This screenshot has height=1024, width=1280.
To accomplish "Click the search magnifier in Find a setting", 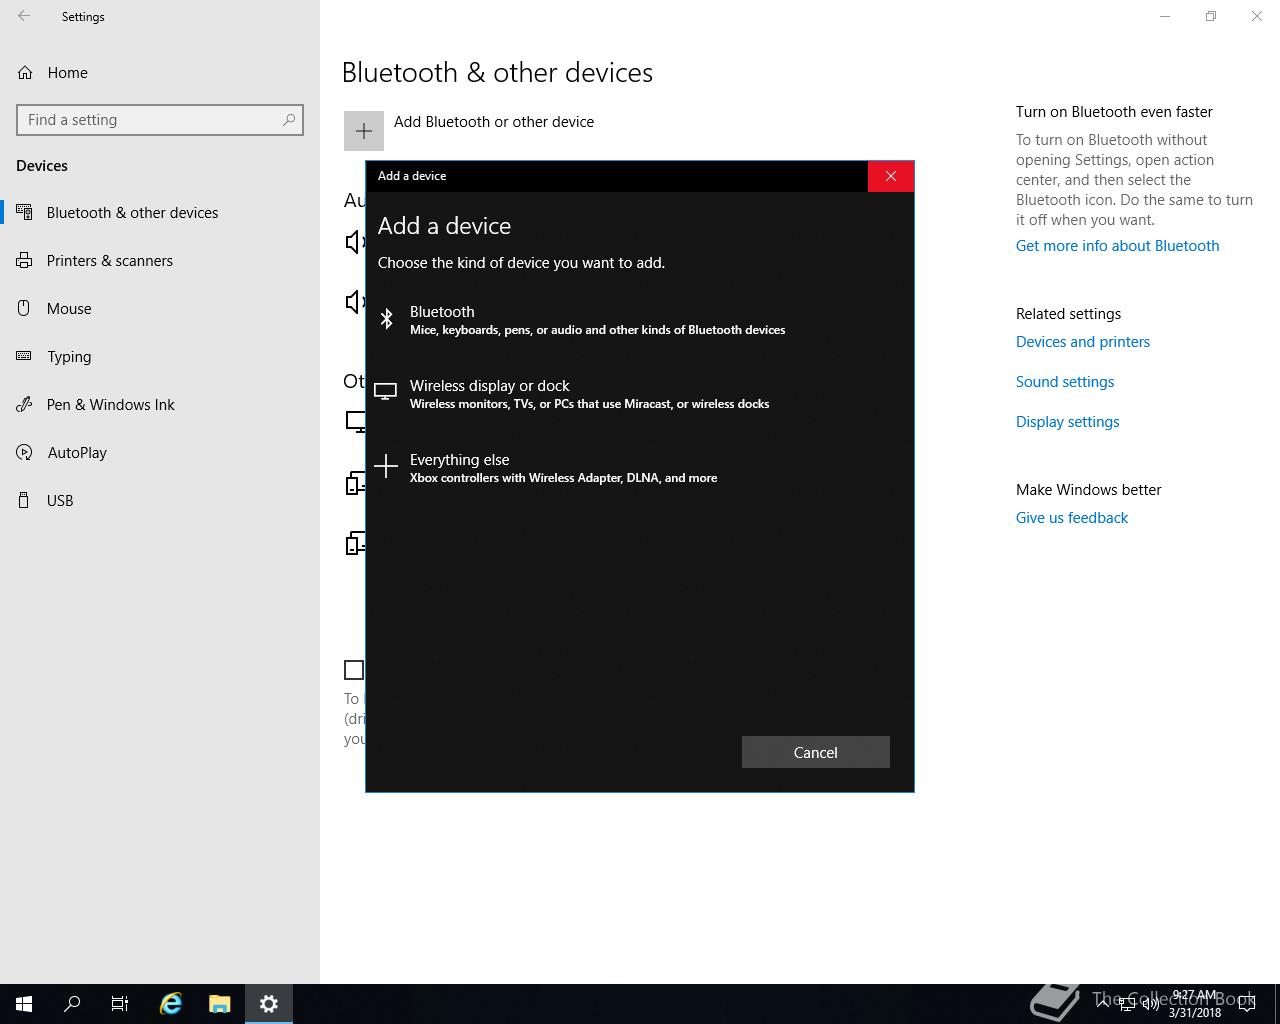I will (x=289, y=119).
